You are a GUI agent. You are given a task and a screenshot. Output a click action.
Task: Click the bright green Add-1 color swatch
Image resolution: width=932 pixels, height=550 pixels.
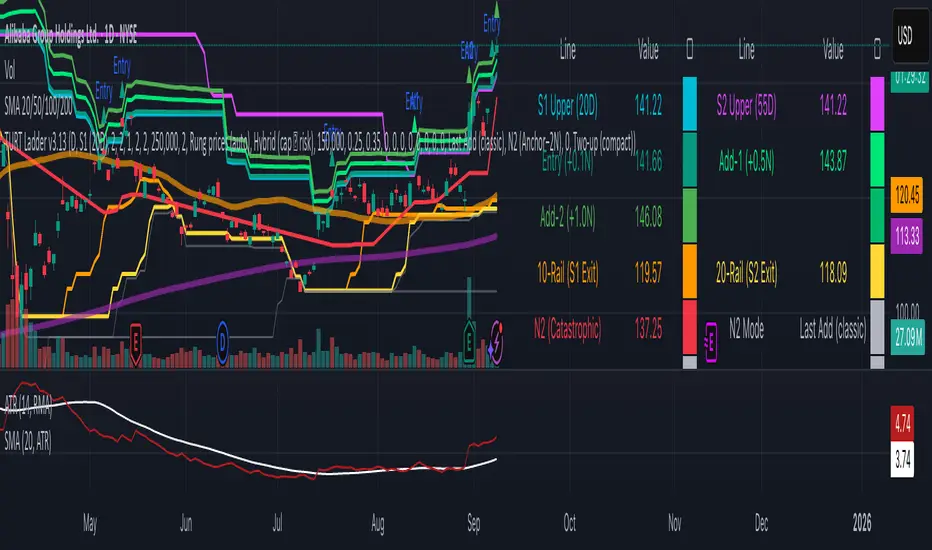[x=877, y=159]
